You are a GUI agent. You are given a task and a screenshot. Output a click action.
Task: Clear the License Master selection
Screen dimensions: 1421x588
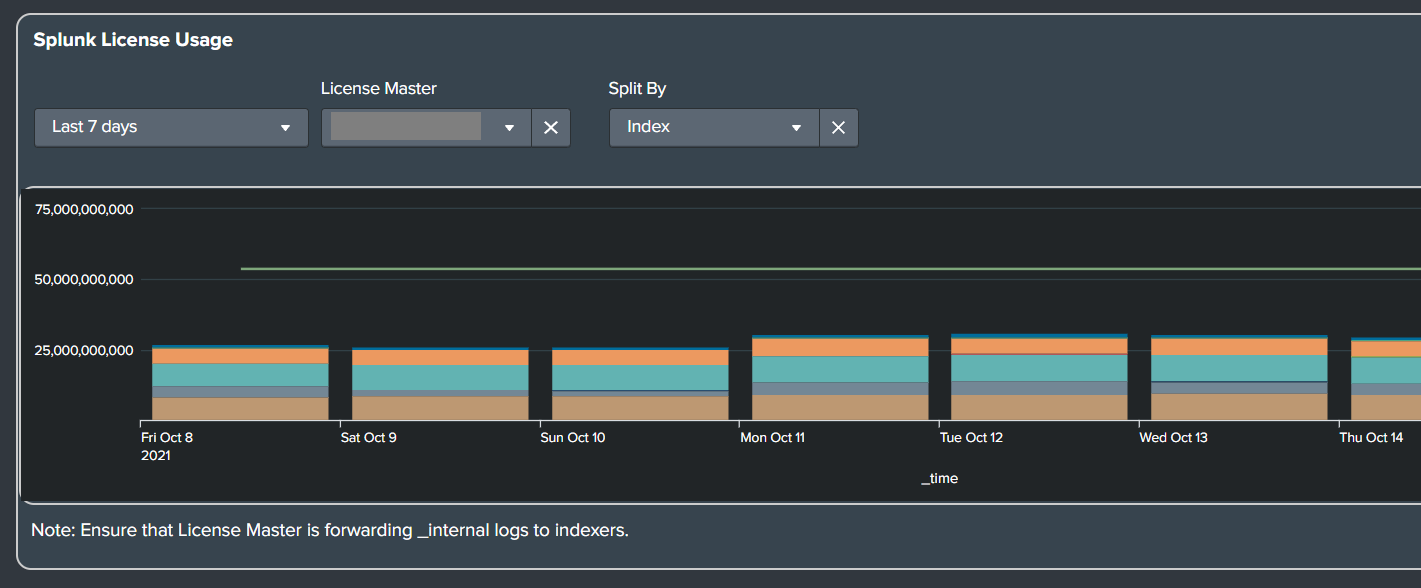(x=550, y=127)
